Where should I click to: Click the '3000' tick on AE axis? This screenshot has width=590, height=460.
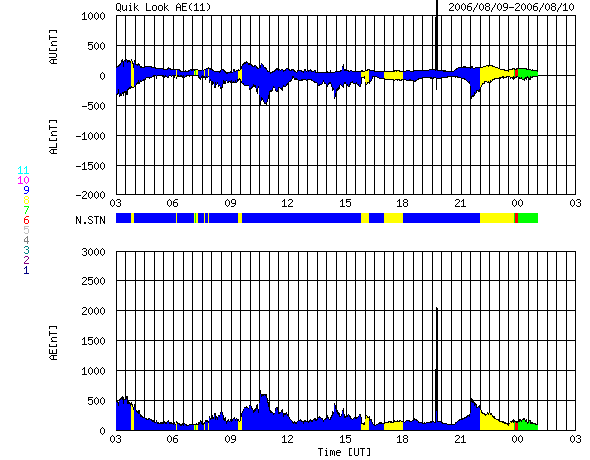(93, 252)
